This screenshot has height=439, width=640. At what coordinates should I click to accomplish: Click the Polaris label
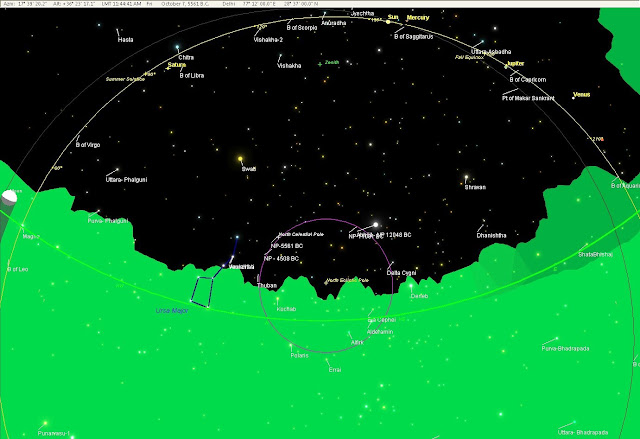pyautogui.click(x=300, y=355)
